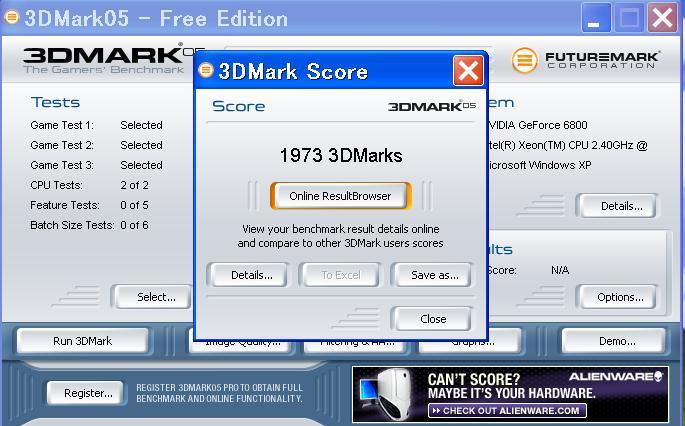685x426 pixels.
Task: Launch the Demo... button
Action: click(x=613, y=341)
